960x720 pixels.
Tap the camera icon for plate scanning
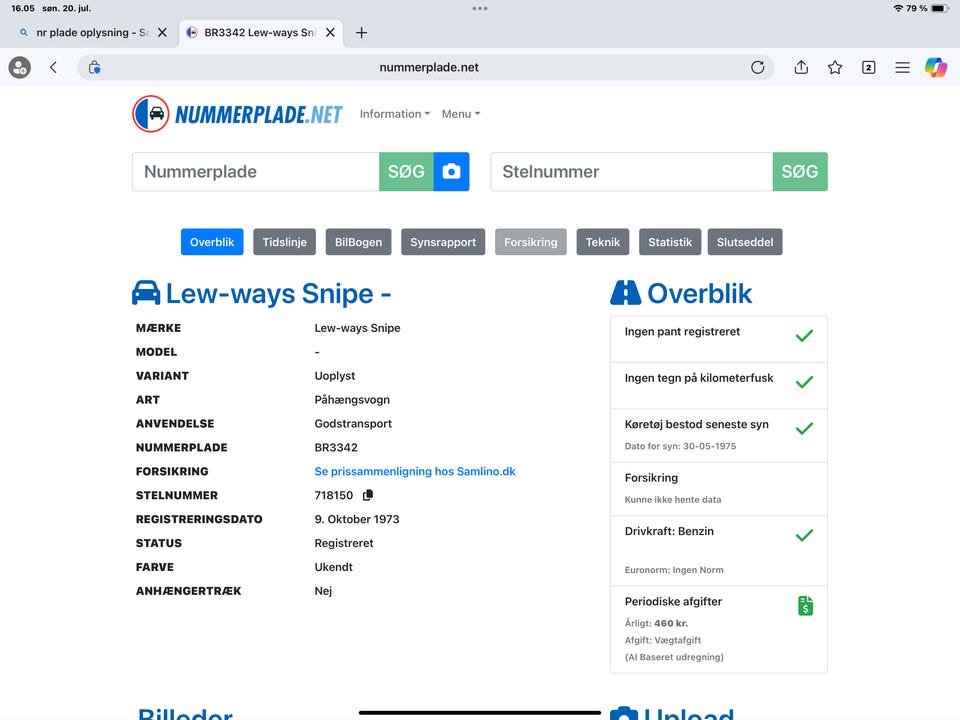click(x=451, y=171)
